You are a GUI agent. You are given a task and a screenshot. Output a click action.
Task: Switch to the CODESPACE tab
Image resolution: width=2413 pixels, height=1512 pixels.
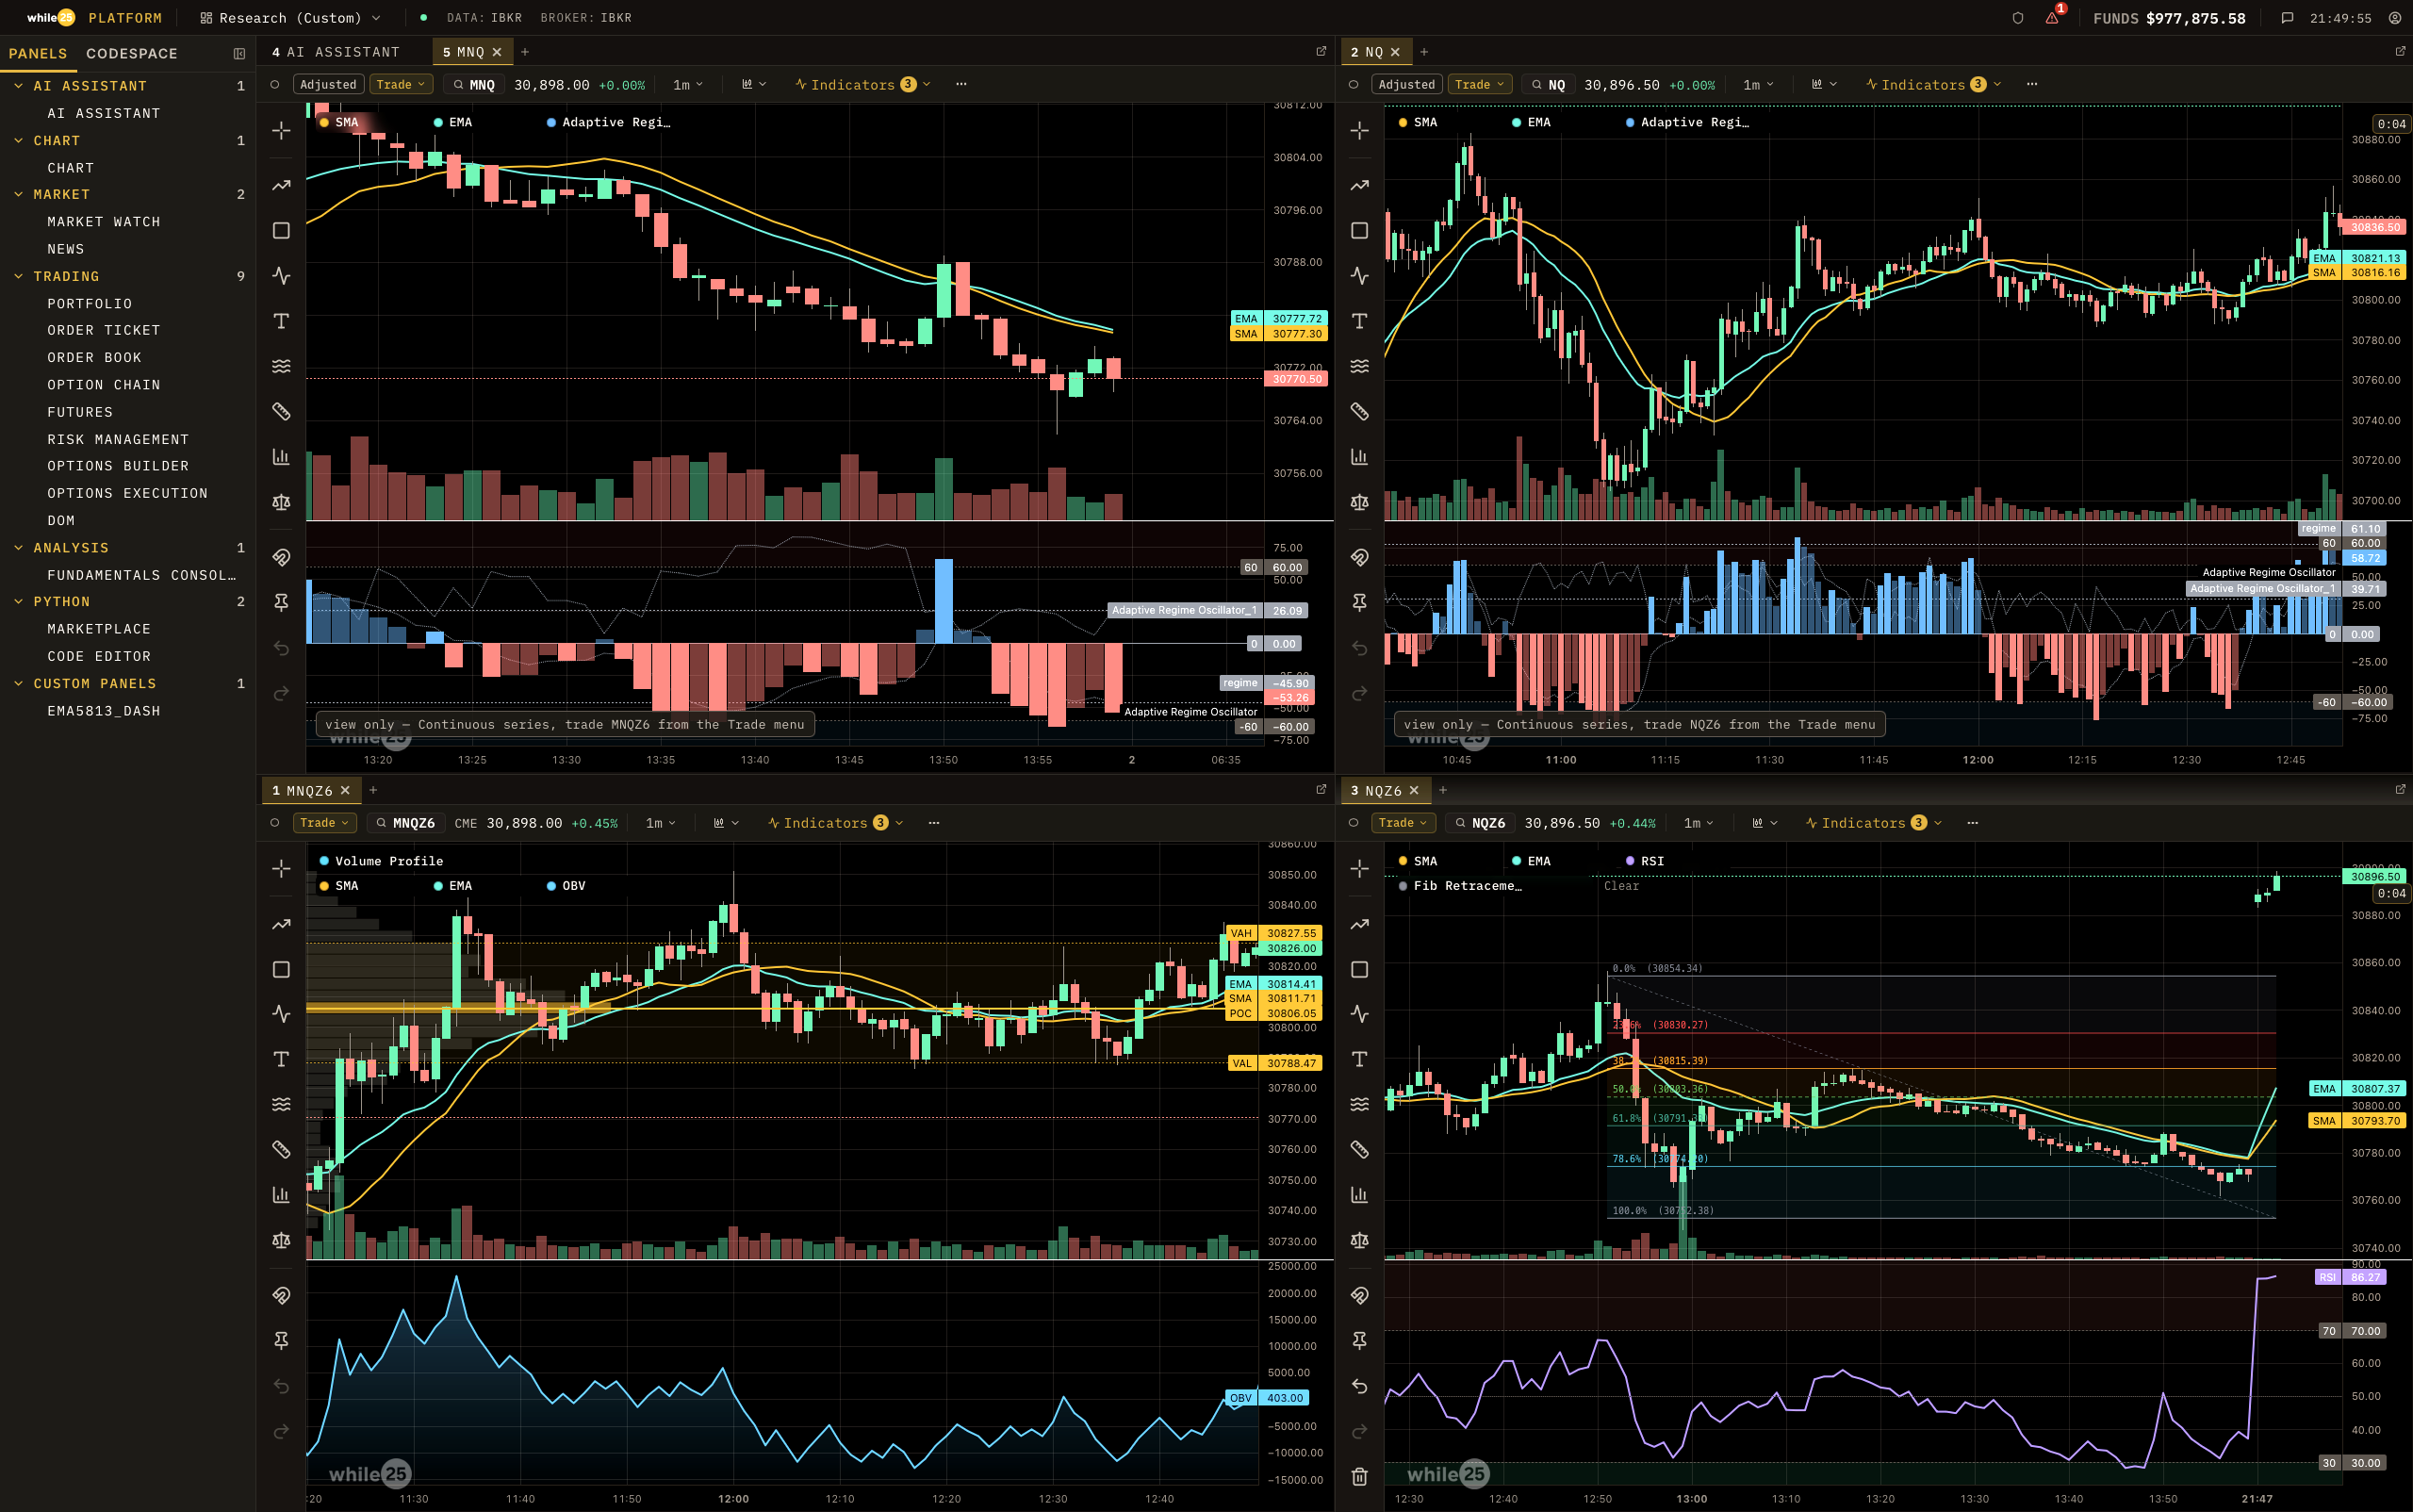point(132,54)
